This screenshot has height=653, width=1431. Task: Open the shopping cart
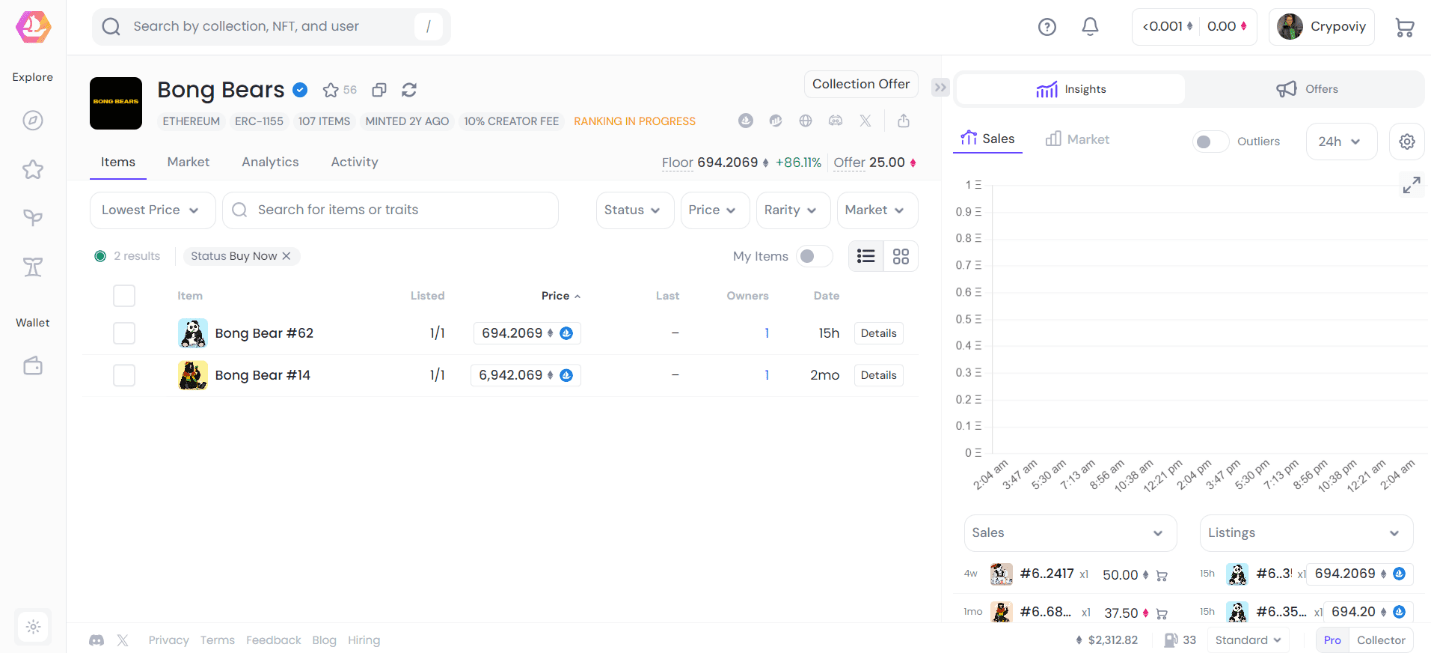[x=1405, y=27]
